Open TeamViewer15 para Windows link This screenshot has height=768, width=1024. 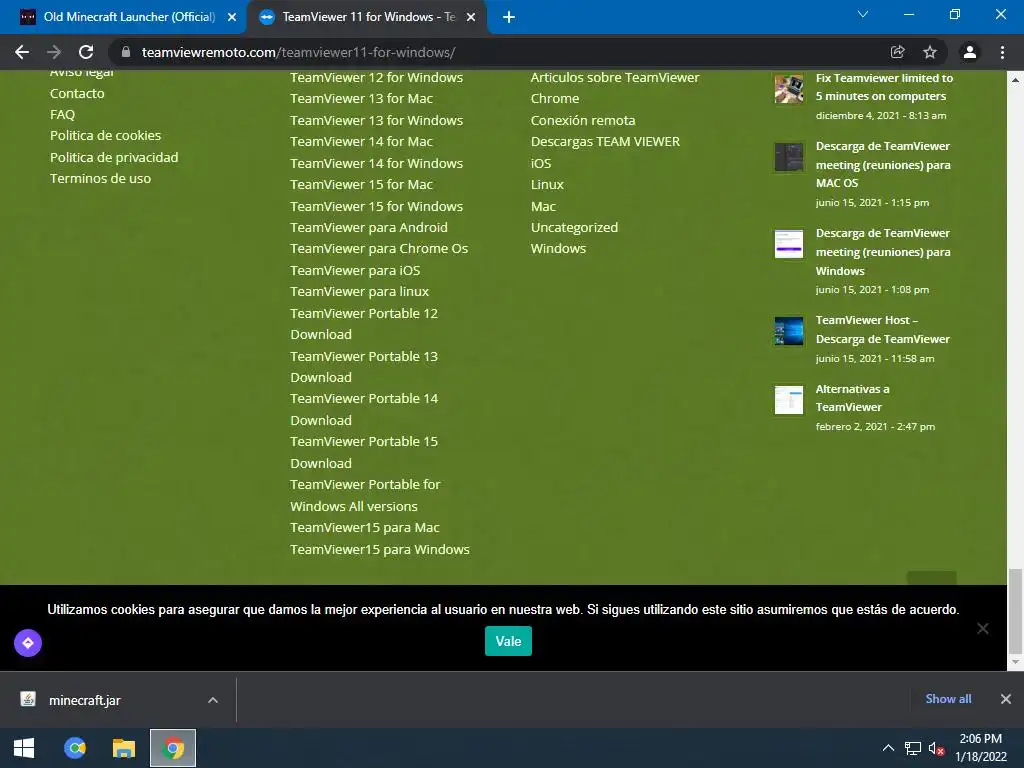click(380, 549)
